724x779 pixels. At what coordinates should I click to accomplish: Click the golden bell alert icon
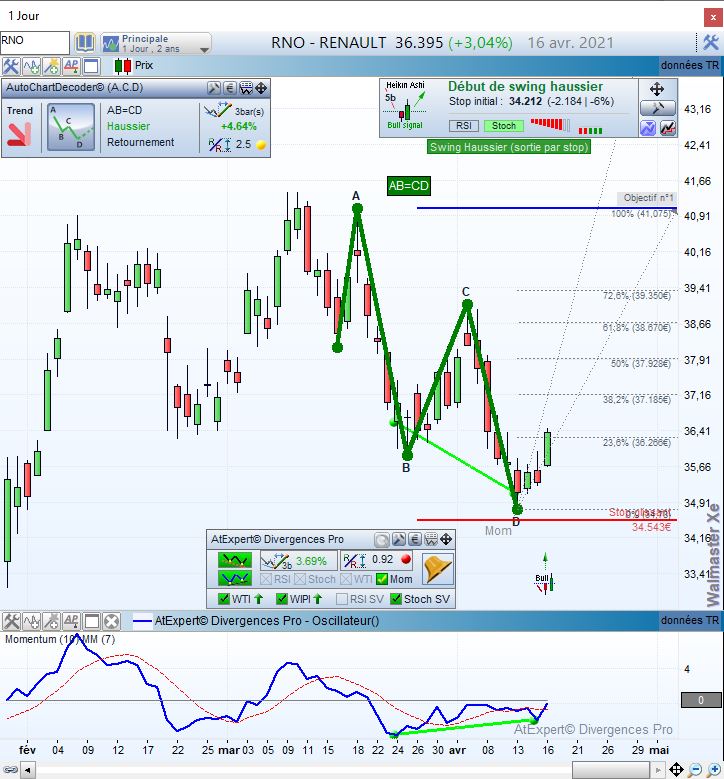pyautogui.click(x=438, y=569)
